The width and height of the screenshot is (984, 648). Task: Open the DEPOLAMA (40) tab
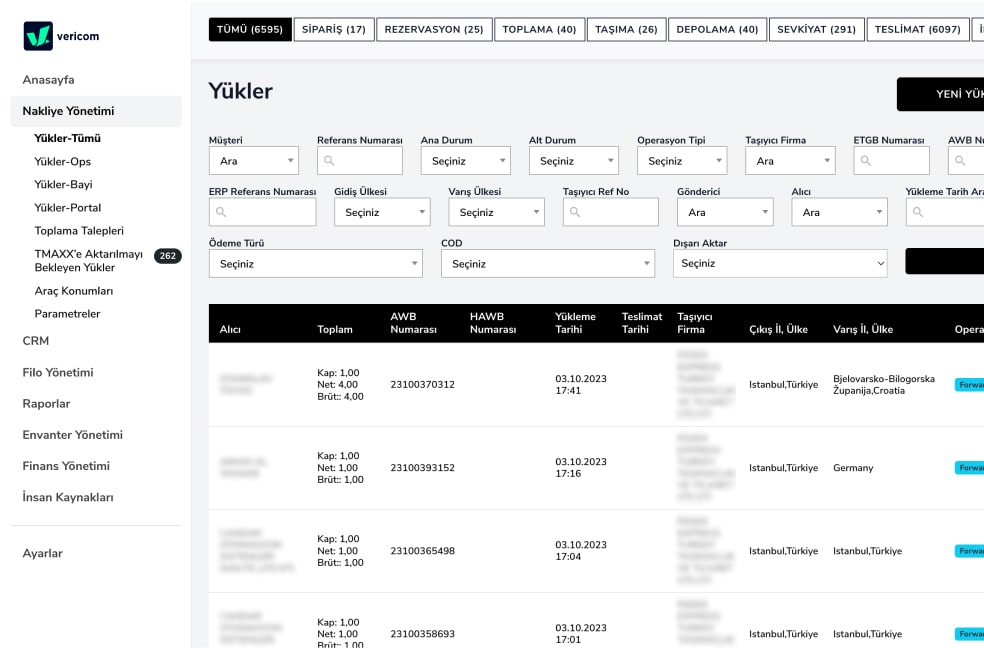(x=717, y=30)
